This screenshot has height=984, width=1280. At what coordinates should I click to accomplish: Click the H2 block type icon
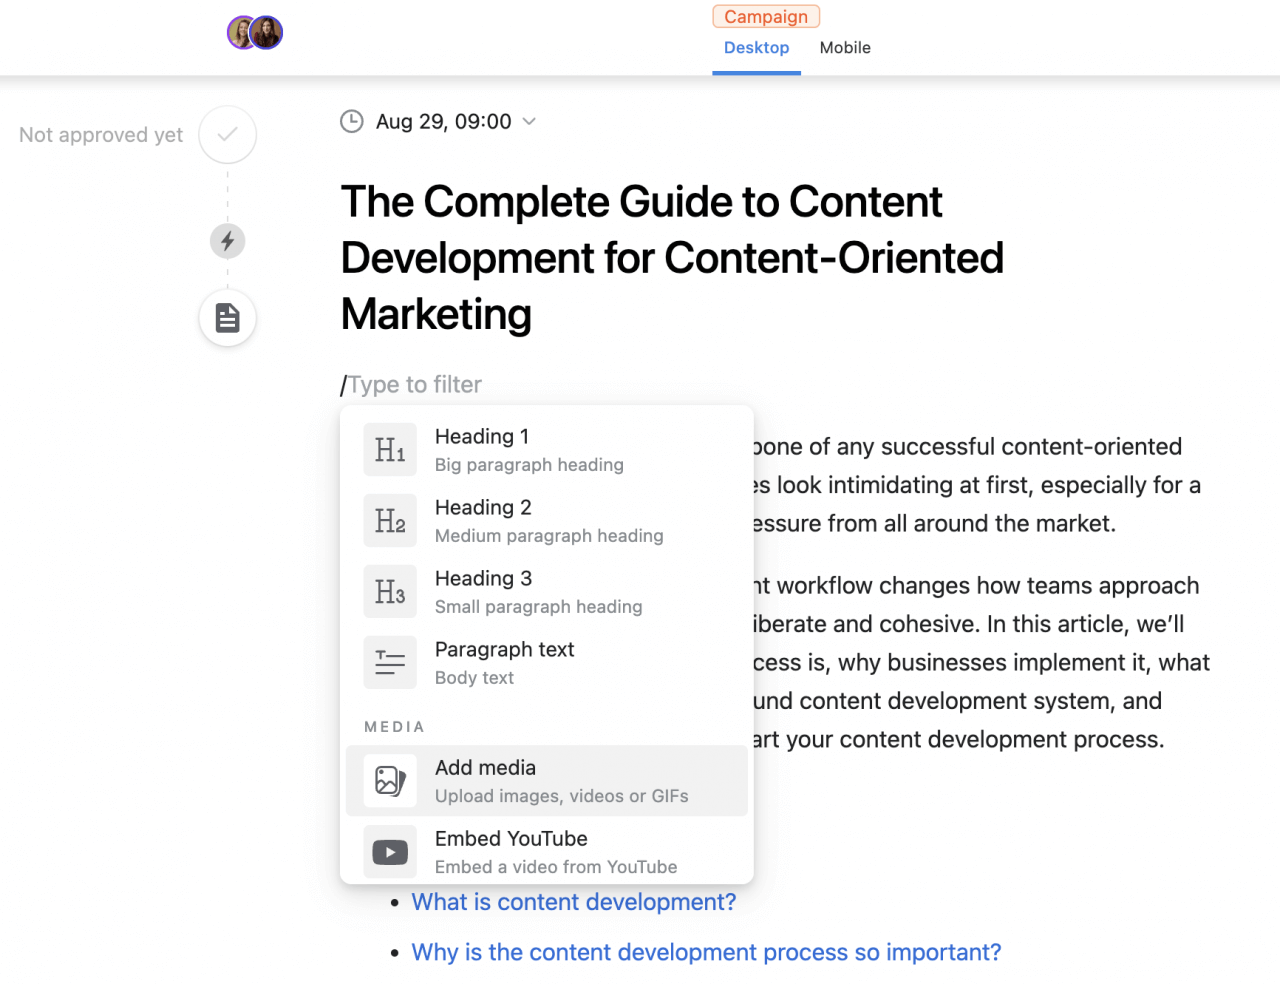click(389, 520)
